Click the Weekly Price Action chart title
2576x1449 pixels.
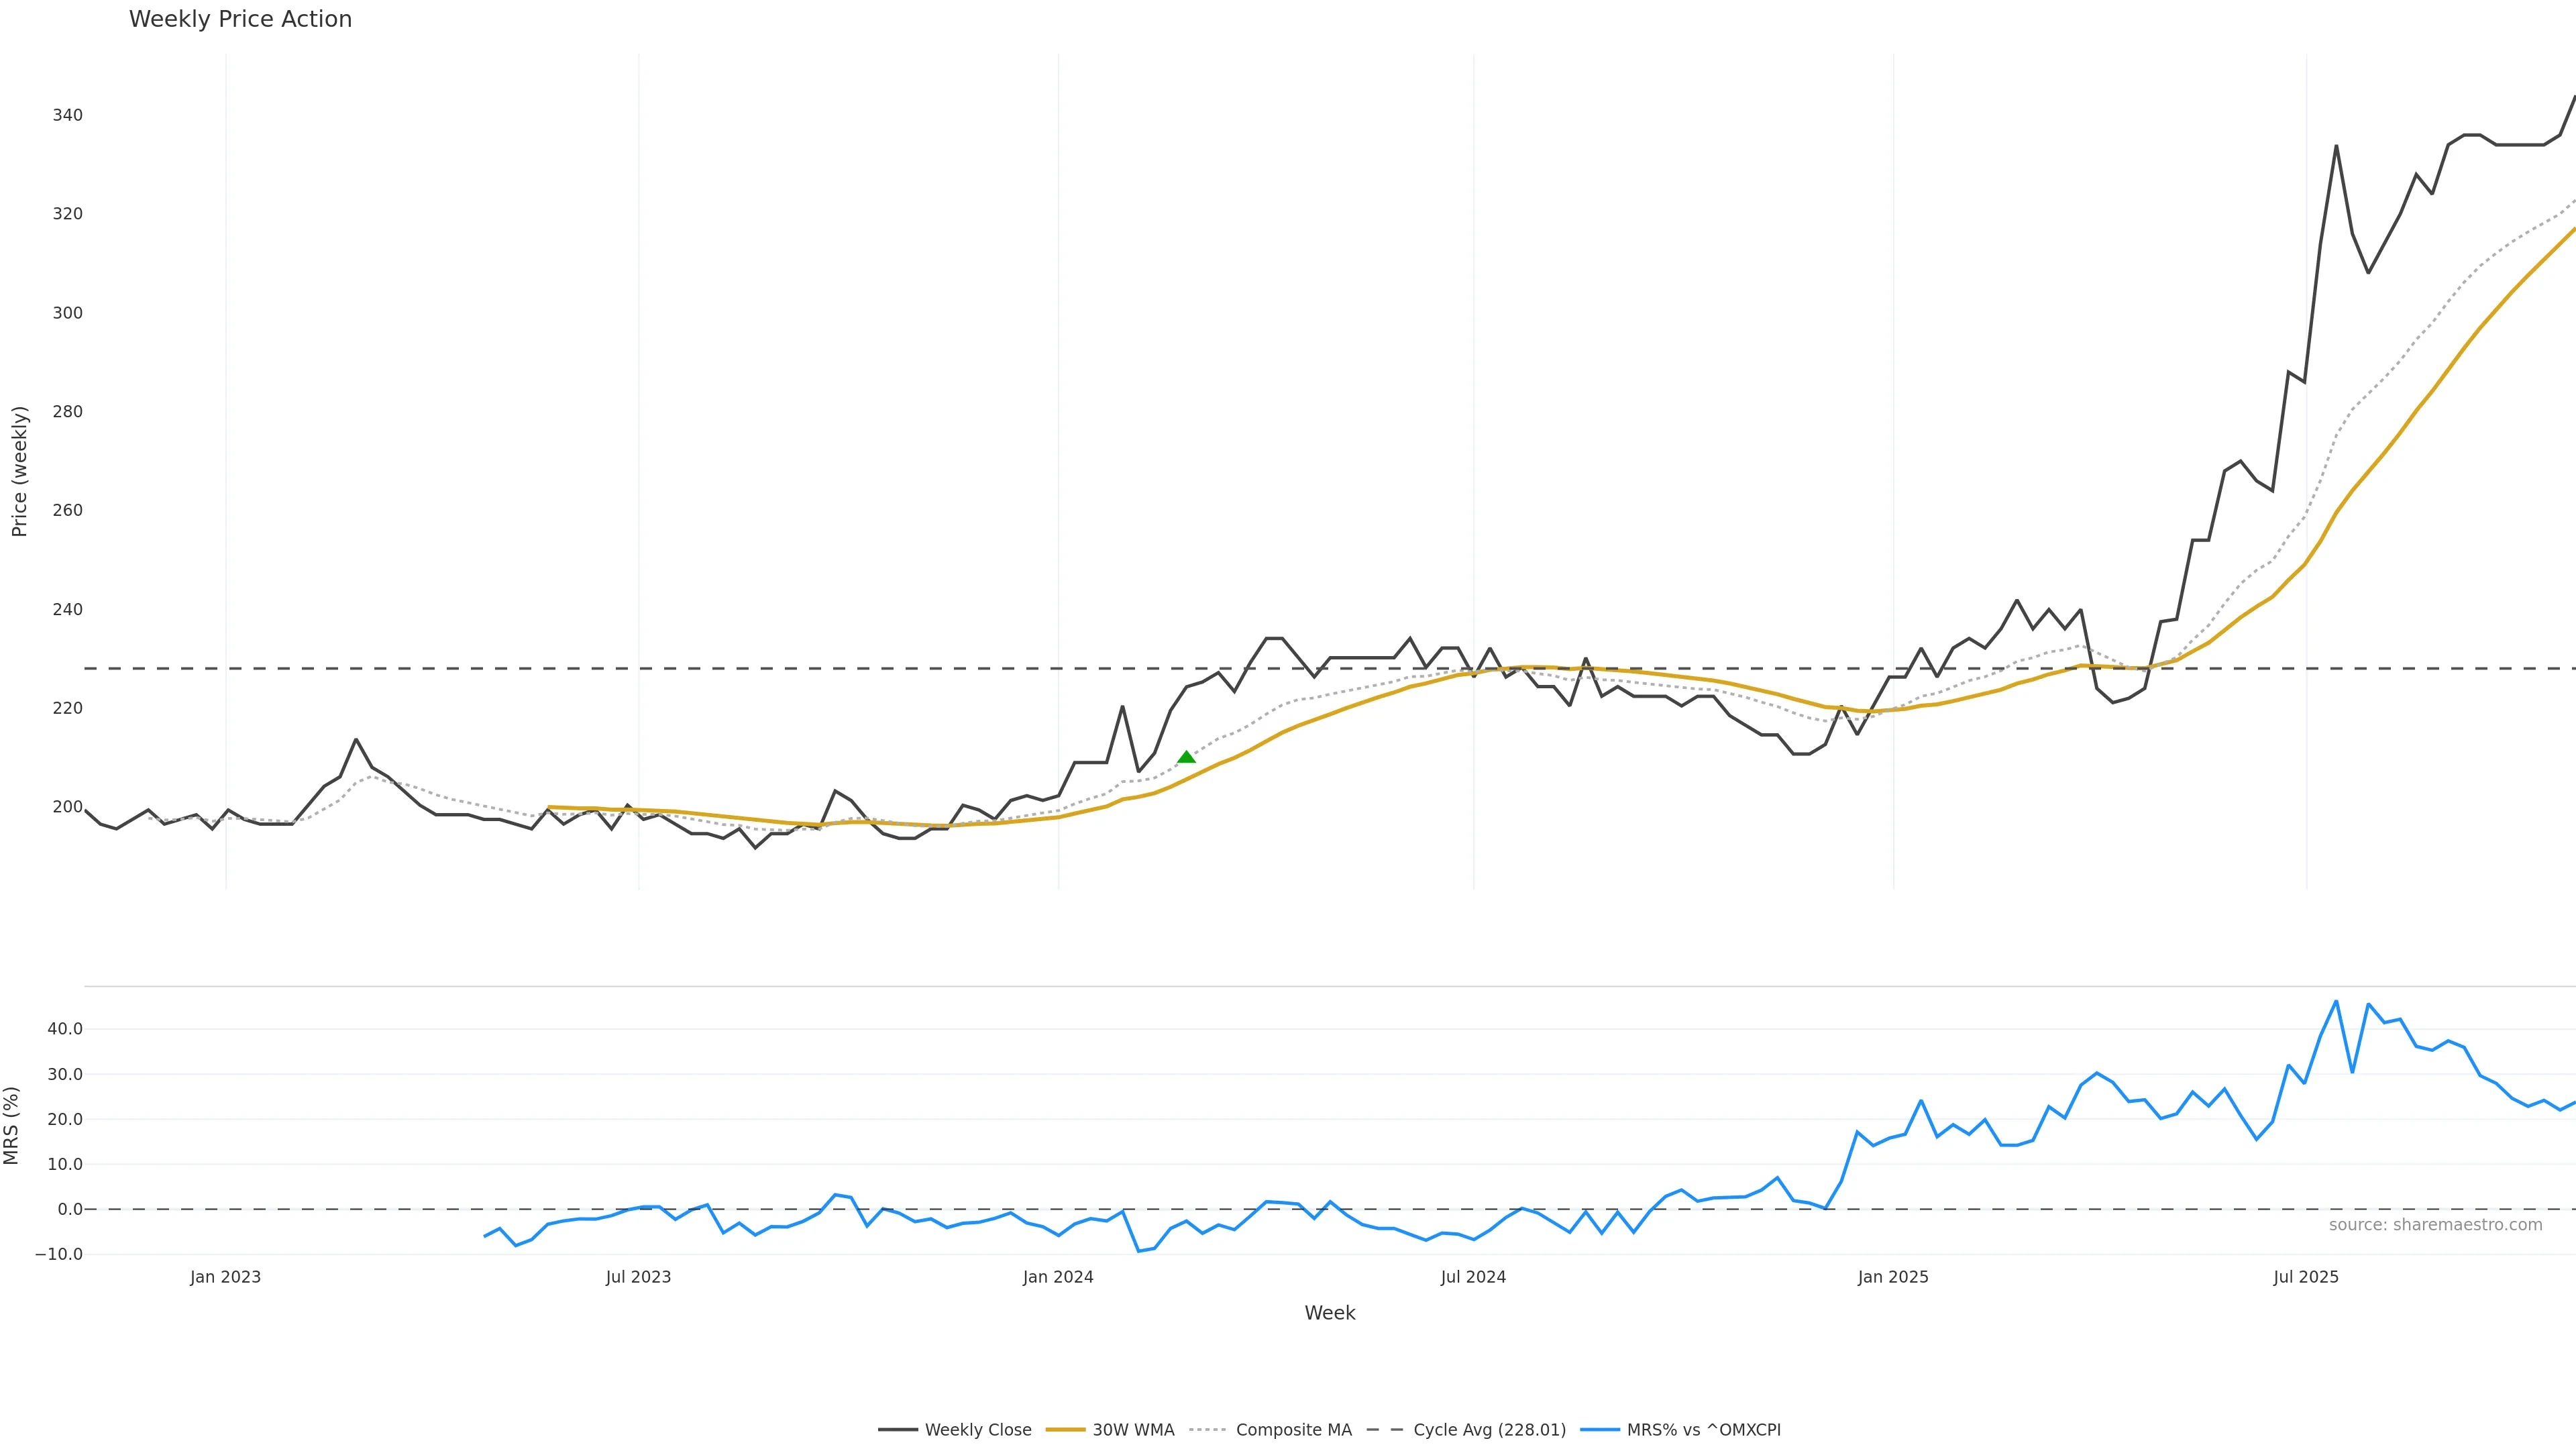pyautogui.click(x=240, y=20)
